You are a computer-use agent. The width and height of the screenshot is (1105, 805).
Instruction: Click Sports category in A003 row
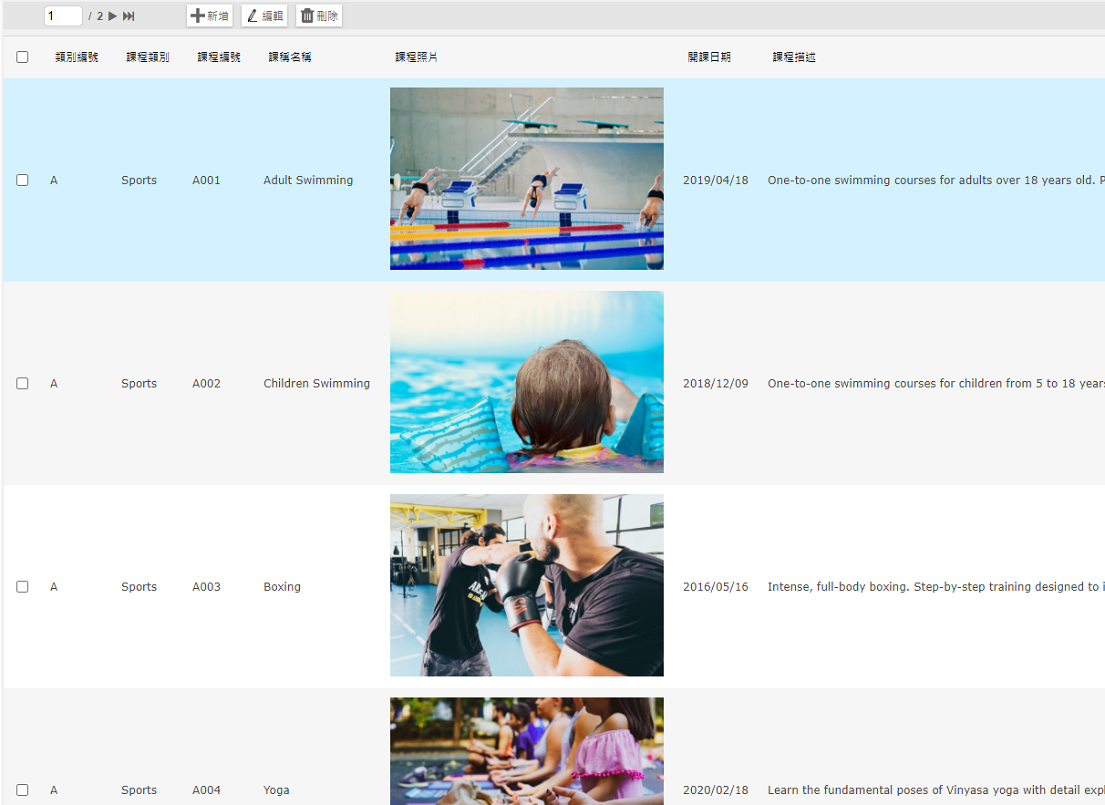pyautogui.click(x=139, y=586)
